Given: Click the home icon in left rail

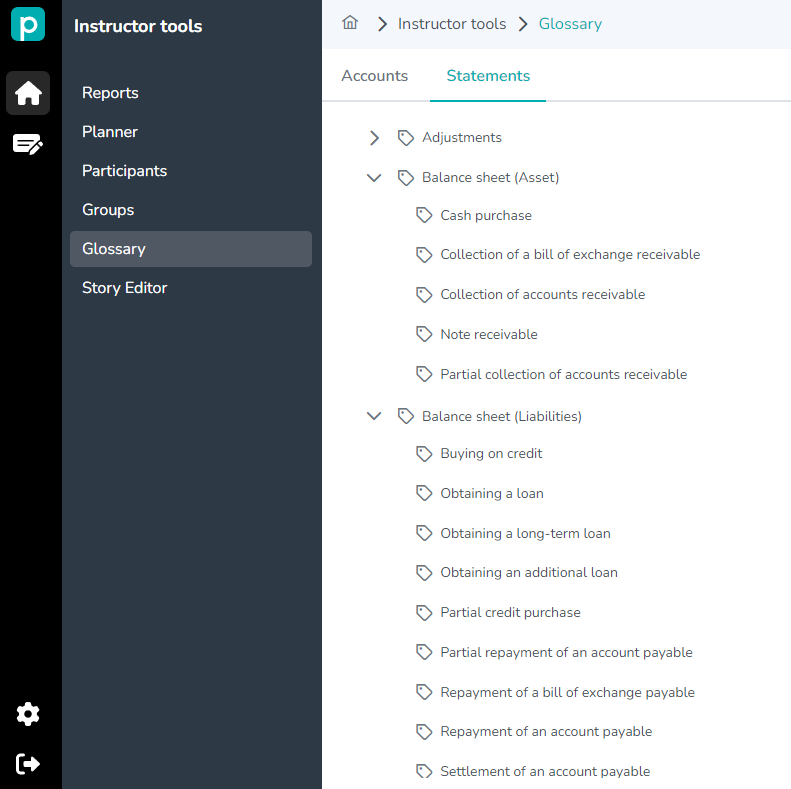Looking at the screenshot, I should point(28,93).
